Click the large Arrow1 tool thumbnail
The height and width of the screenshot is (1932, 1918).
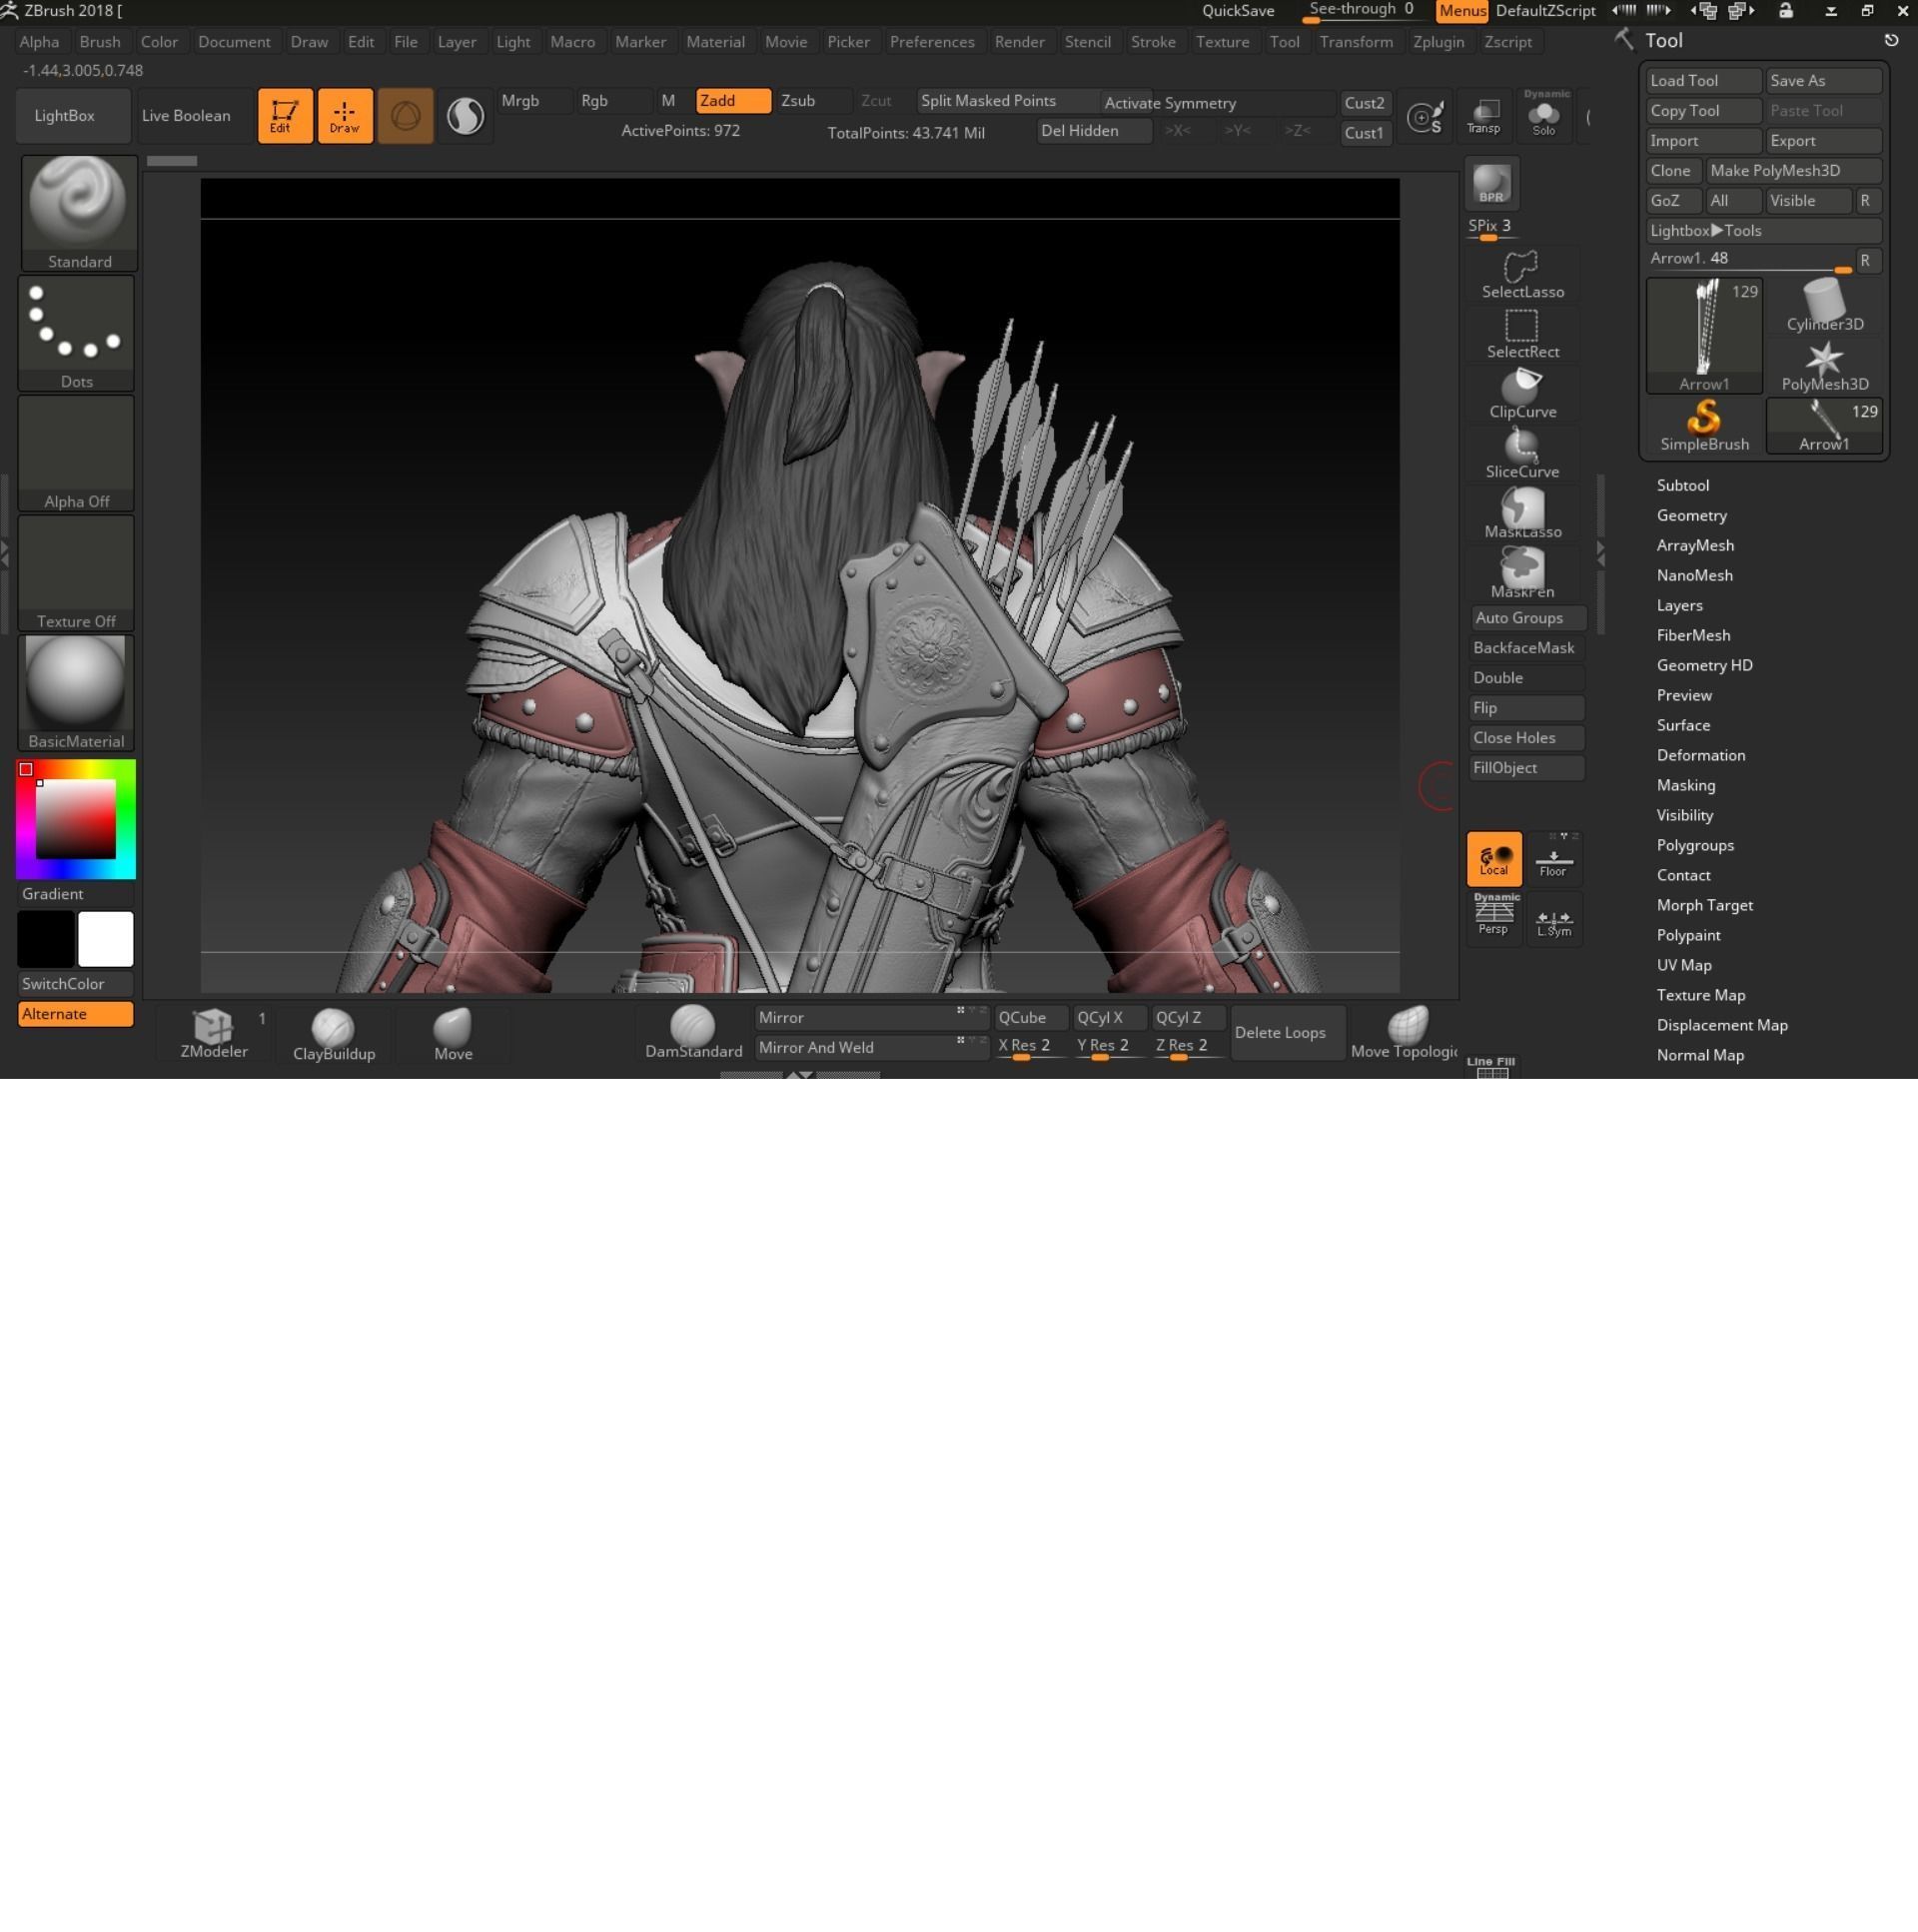tap(1704, 336)
